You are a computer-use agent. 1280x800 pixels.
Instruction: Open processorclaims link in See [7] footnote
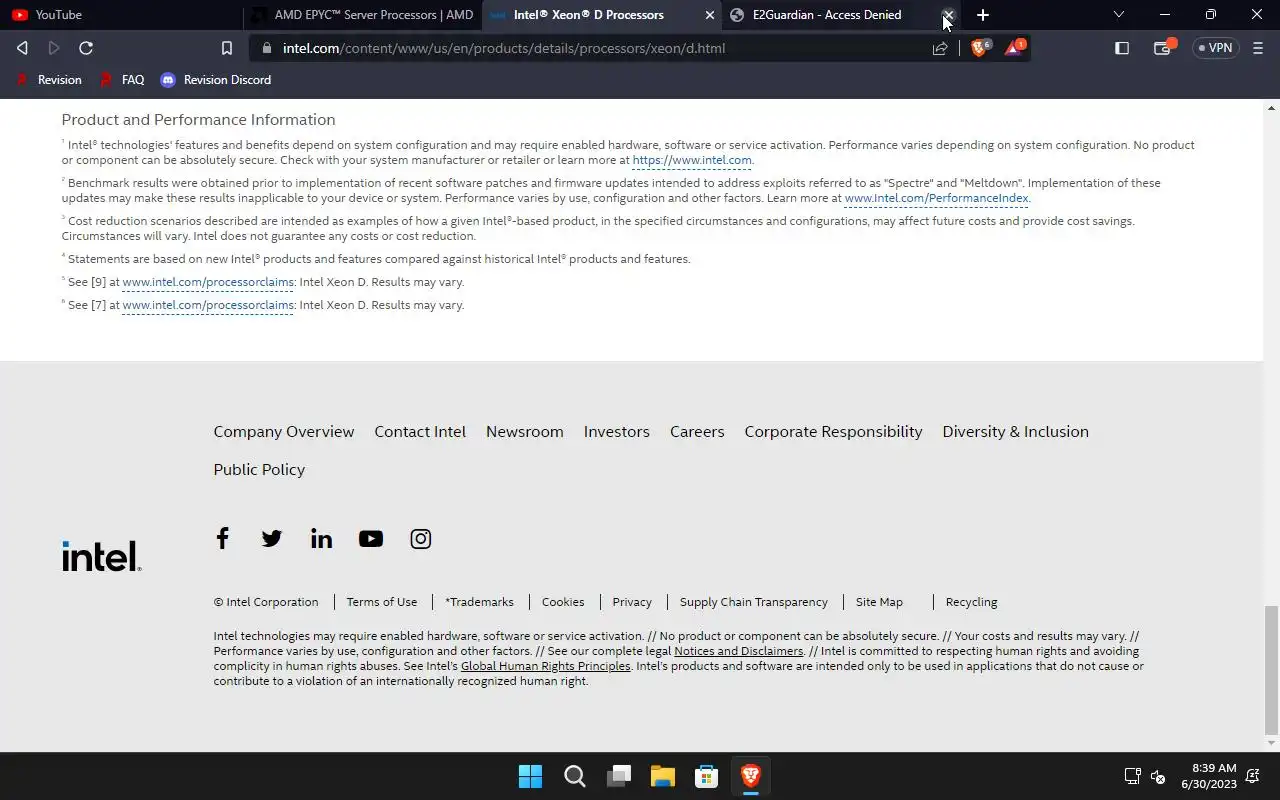coord(208,305)
